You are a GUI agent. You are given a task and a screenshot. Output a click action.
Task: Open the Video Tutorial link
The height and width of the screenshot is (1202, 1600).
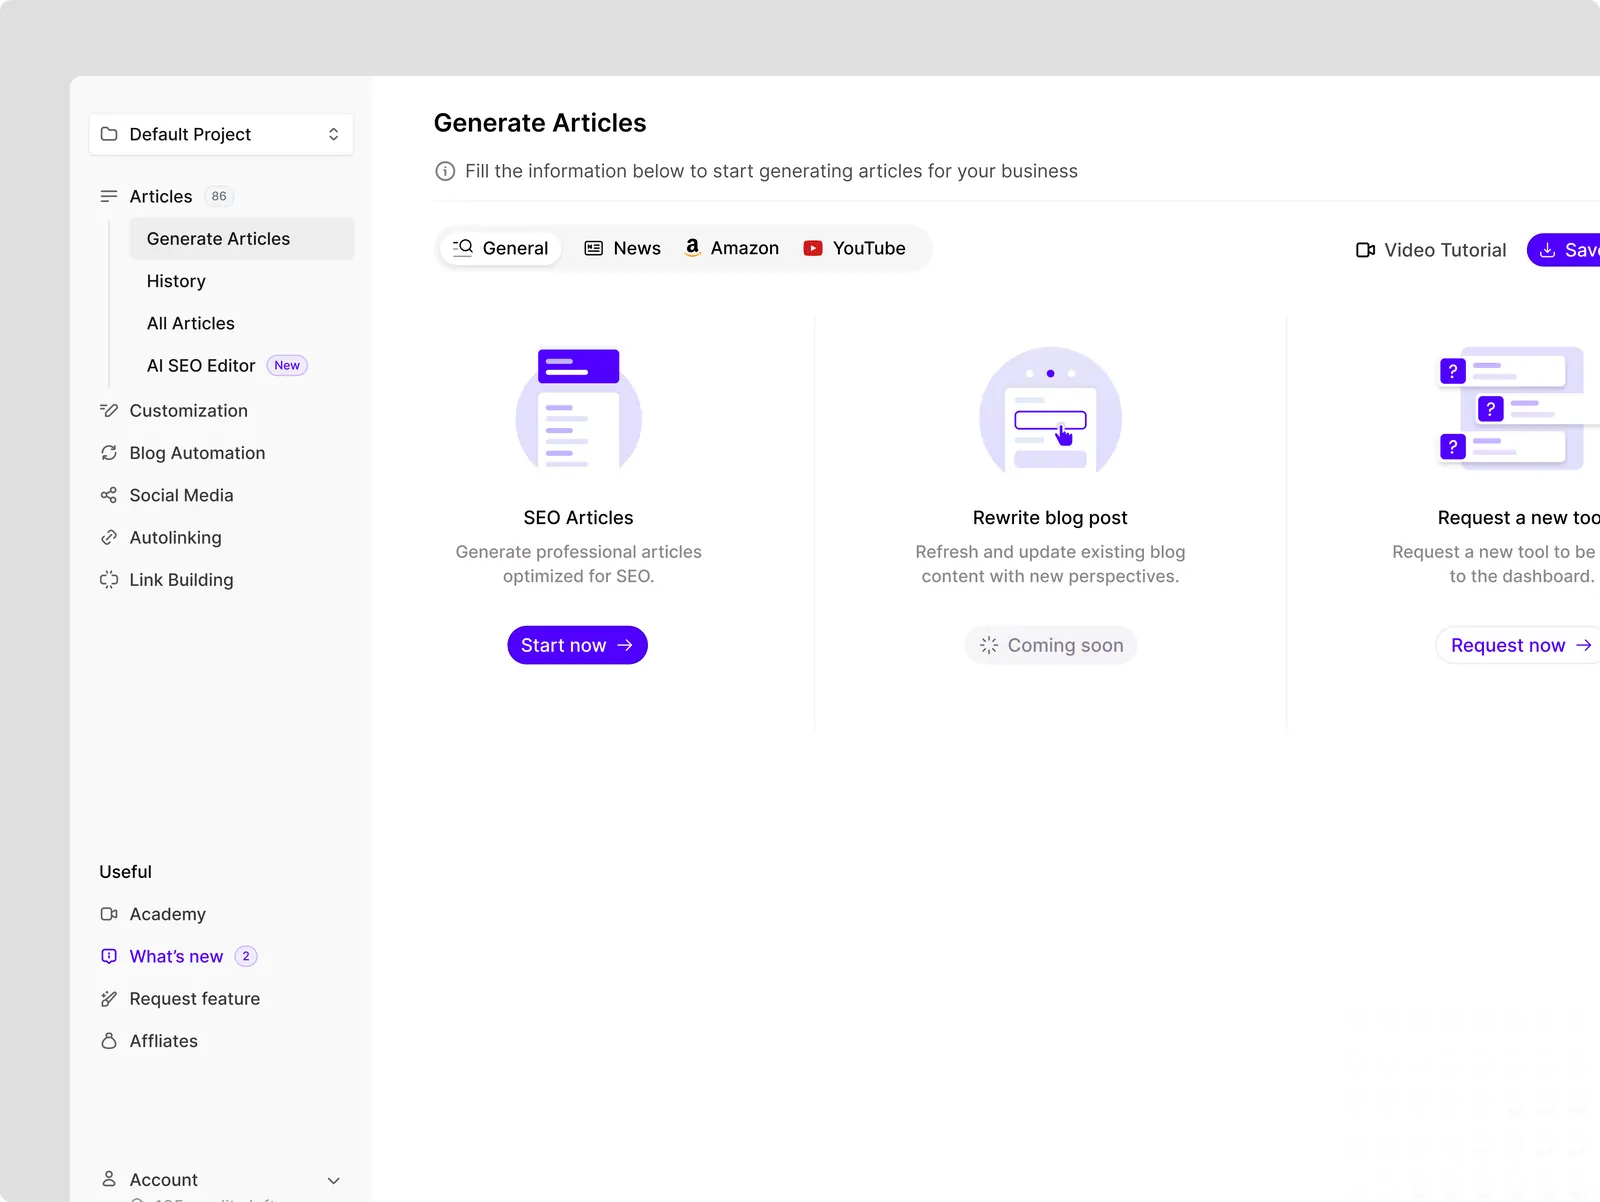[x=1431, y=250]
